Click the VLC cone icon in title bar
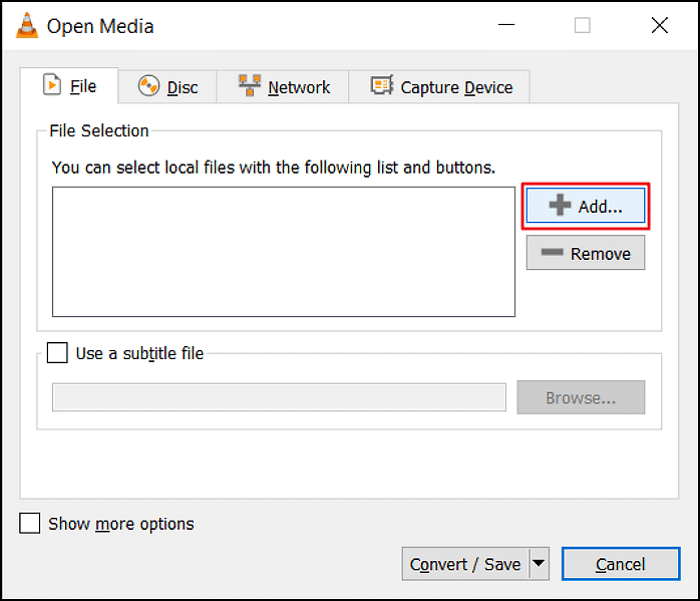The width and height of the screenshot is (700, 601). [27, 26]
